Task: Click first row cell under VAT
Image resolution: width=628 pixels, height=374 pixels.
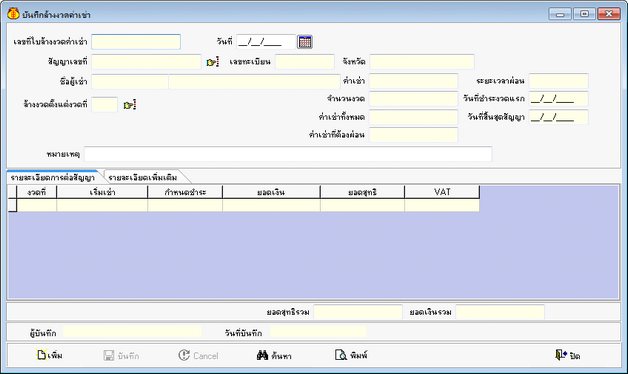Action: tap(442, 205)
